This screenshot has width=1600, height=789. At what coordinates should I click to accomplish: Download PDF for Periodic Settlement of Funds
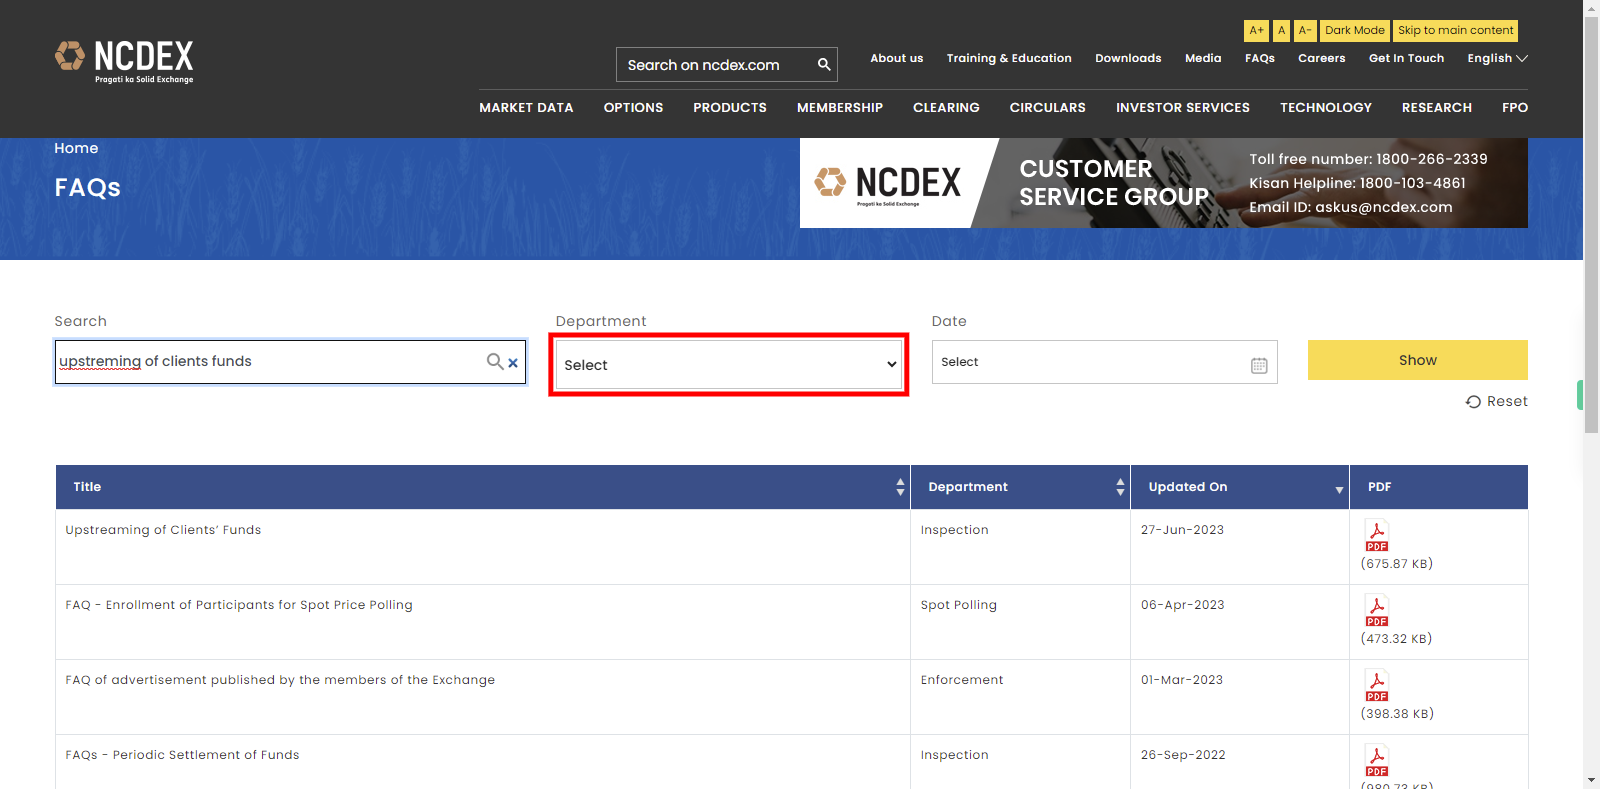point(1377,760)
